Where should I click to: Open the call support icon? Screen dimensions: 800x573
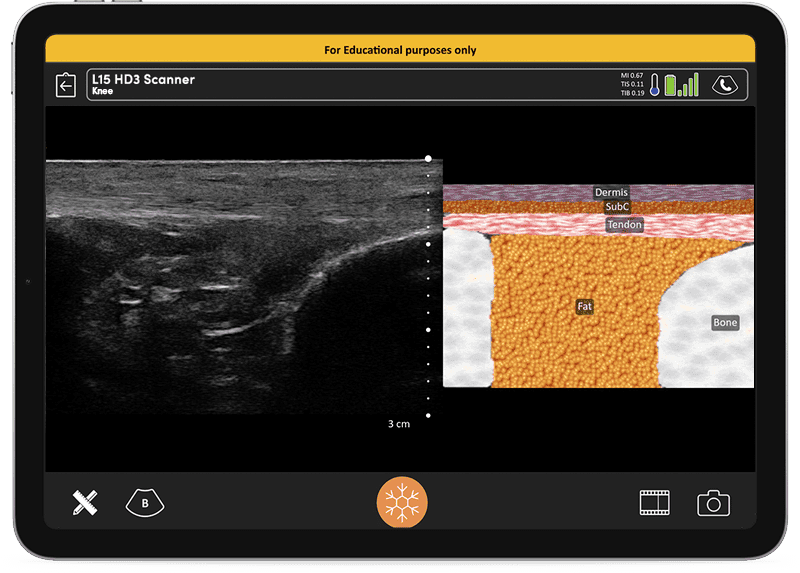tap(723, 86)
